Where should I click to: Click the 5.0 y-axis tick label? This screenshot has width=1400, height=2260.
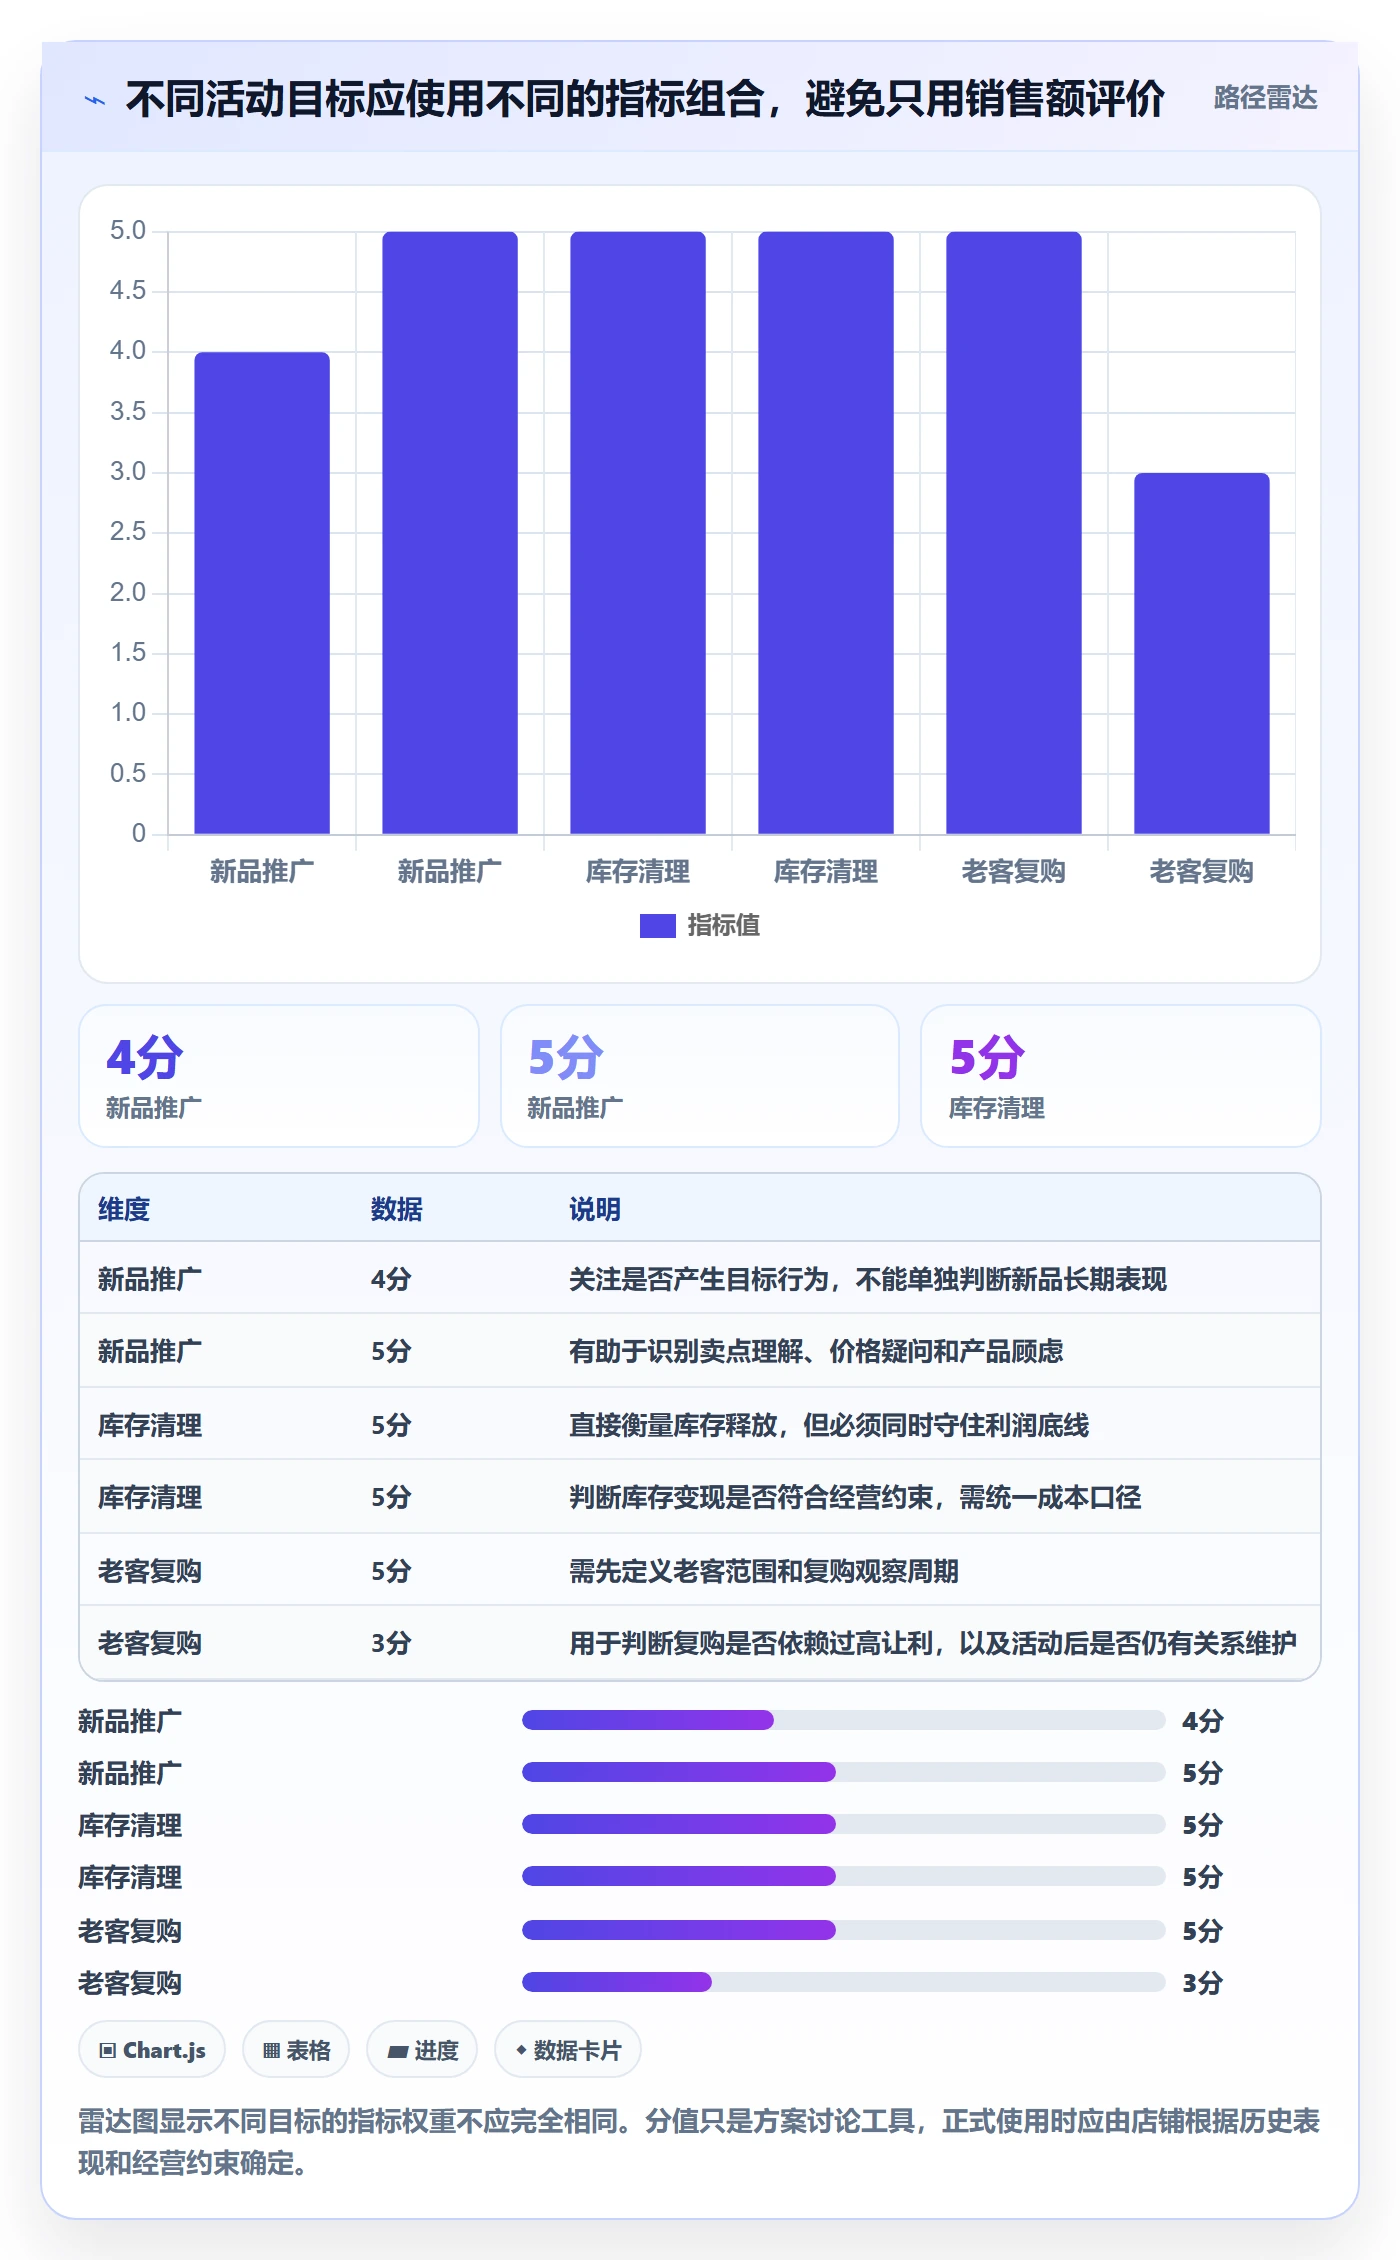(x=128, y=230)
